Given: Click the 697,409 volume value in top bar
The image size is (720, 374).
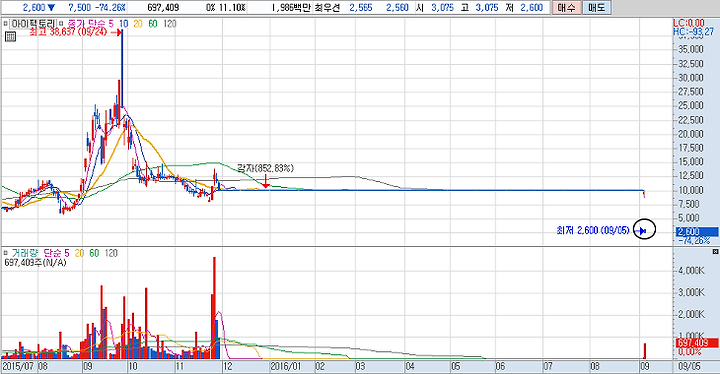Looking at the screenshot, I should (163, 7).
